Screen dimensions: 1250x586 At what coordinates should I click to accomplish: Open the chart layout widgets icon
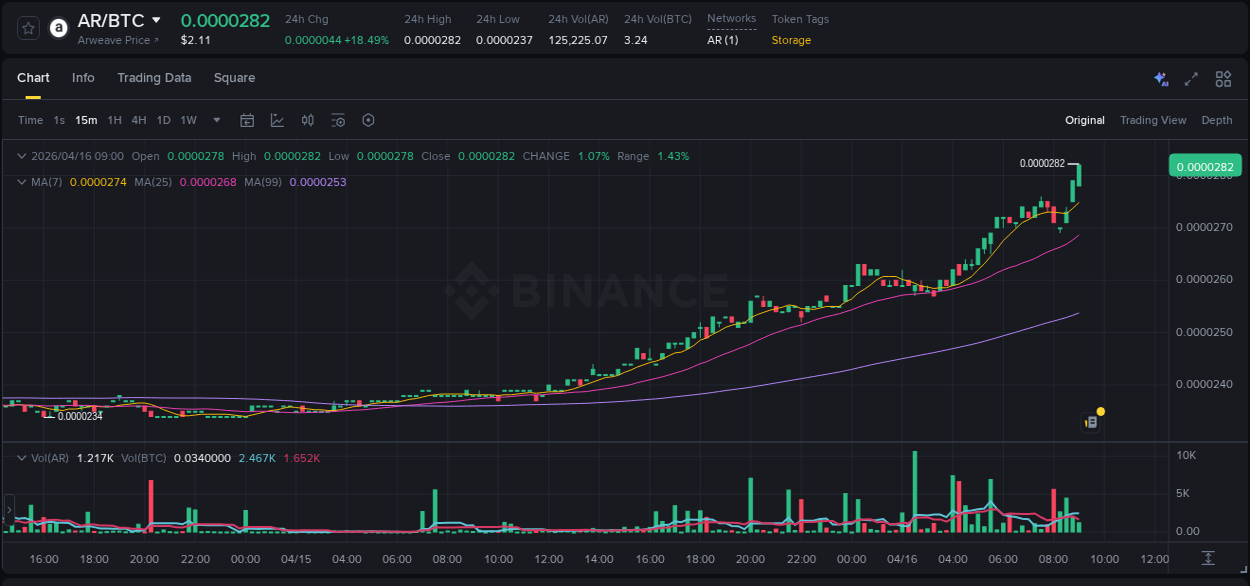tap(1223, 78)
